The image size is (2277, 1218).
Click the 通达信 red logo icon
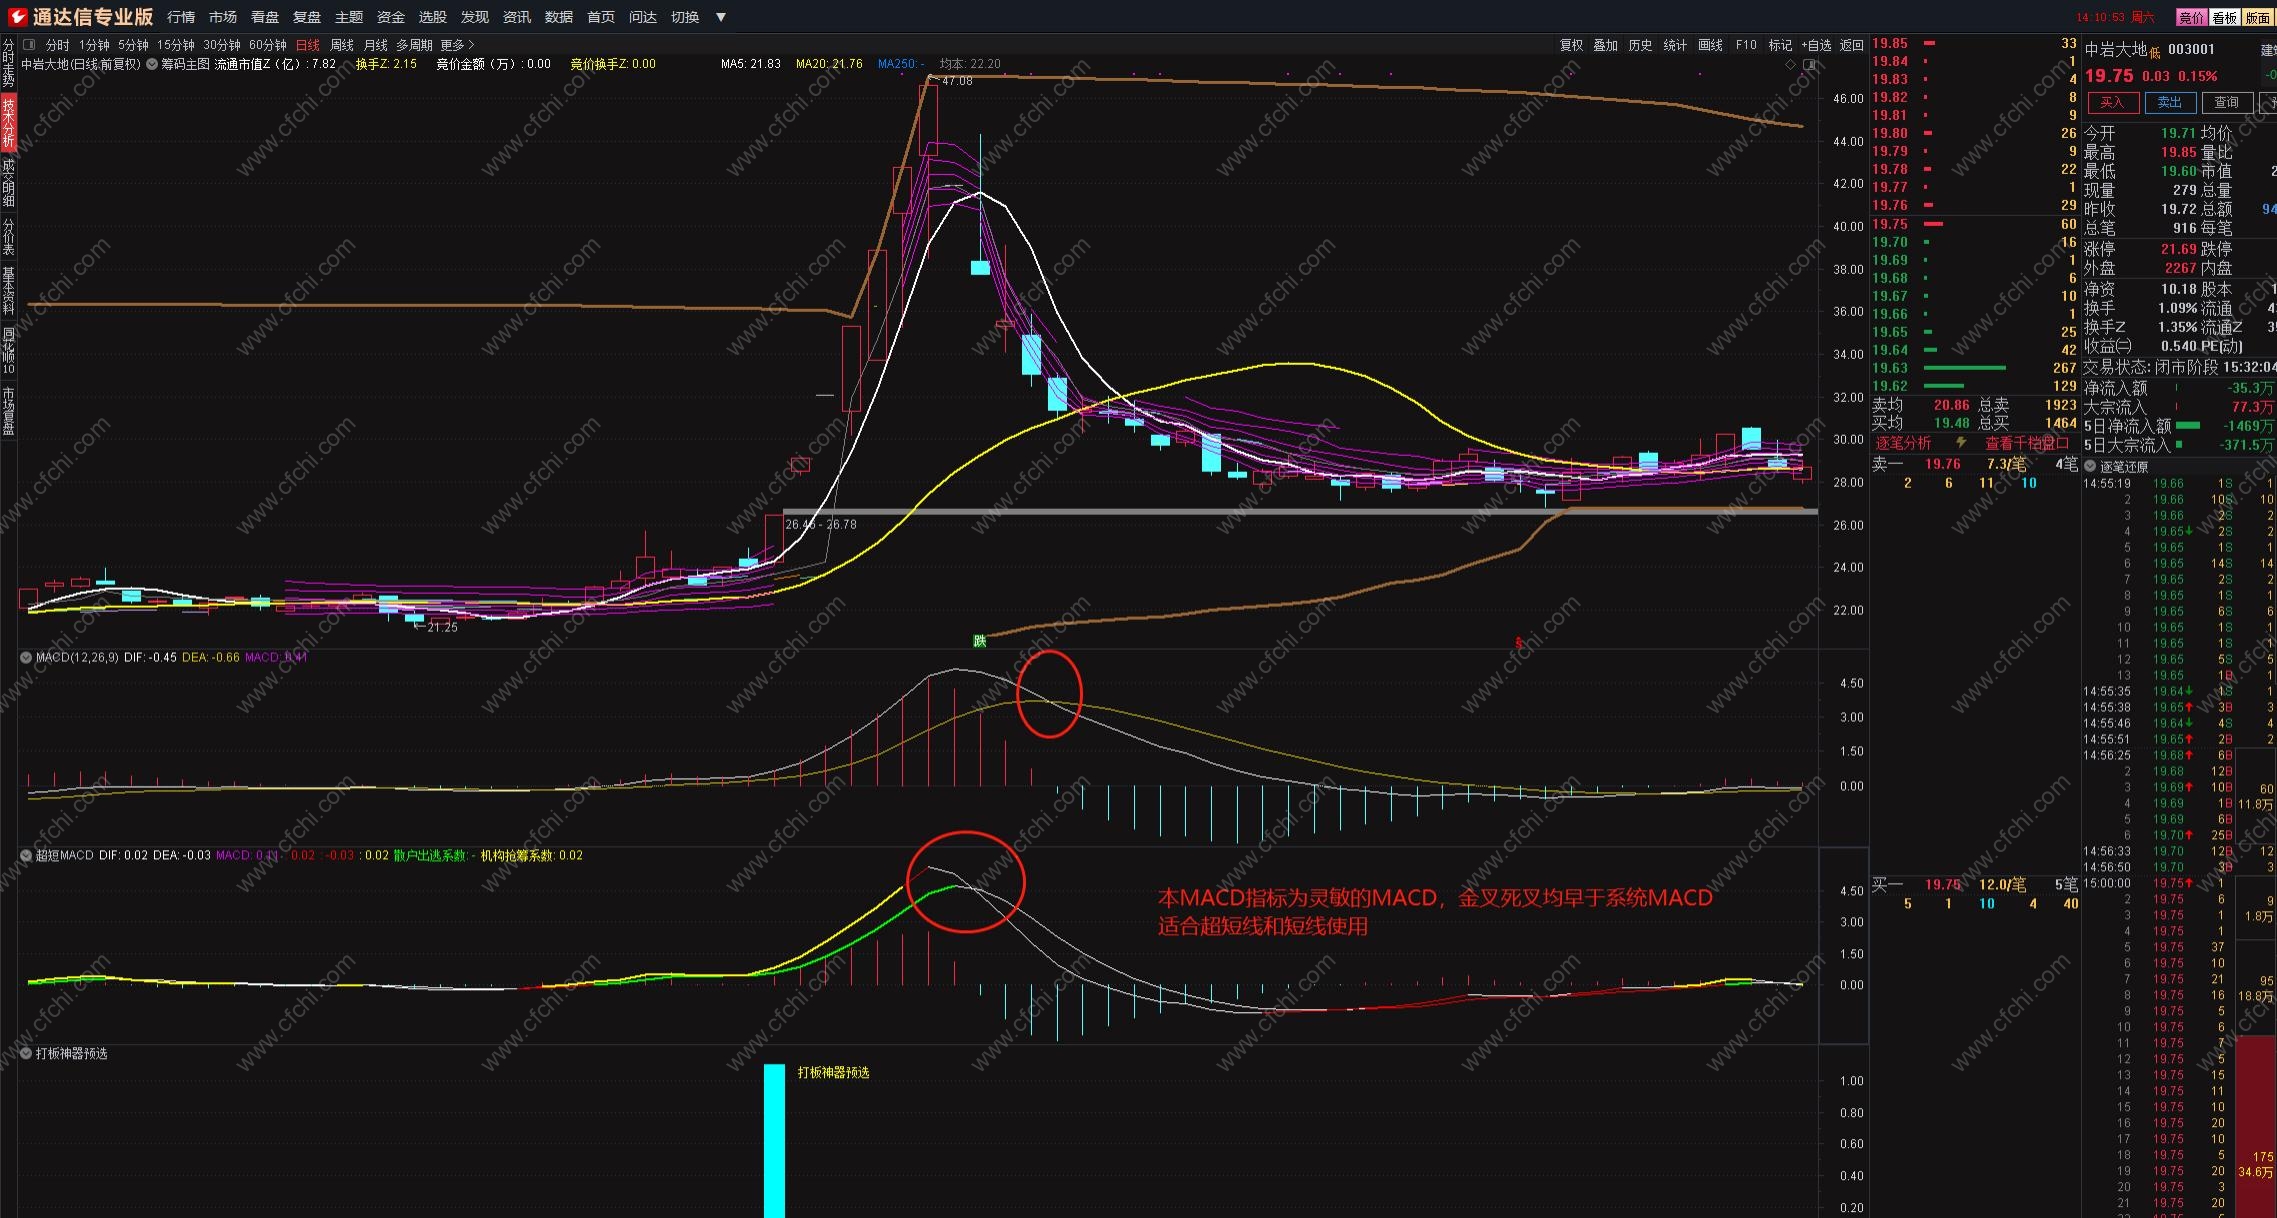tap(18, 17)
